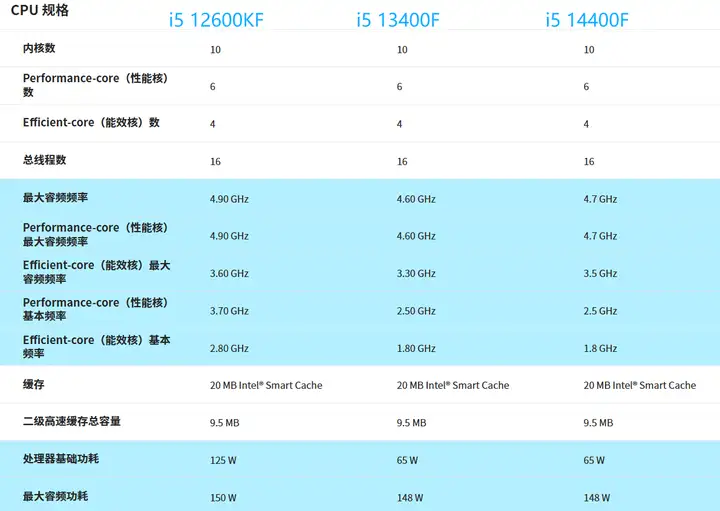
Task: Click performance-core count 6 under i5 14400F
Action: coord(586,87)
